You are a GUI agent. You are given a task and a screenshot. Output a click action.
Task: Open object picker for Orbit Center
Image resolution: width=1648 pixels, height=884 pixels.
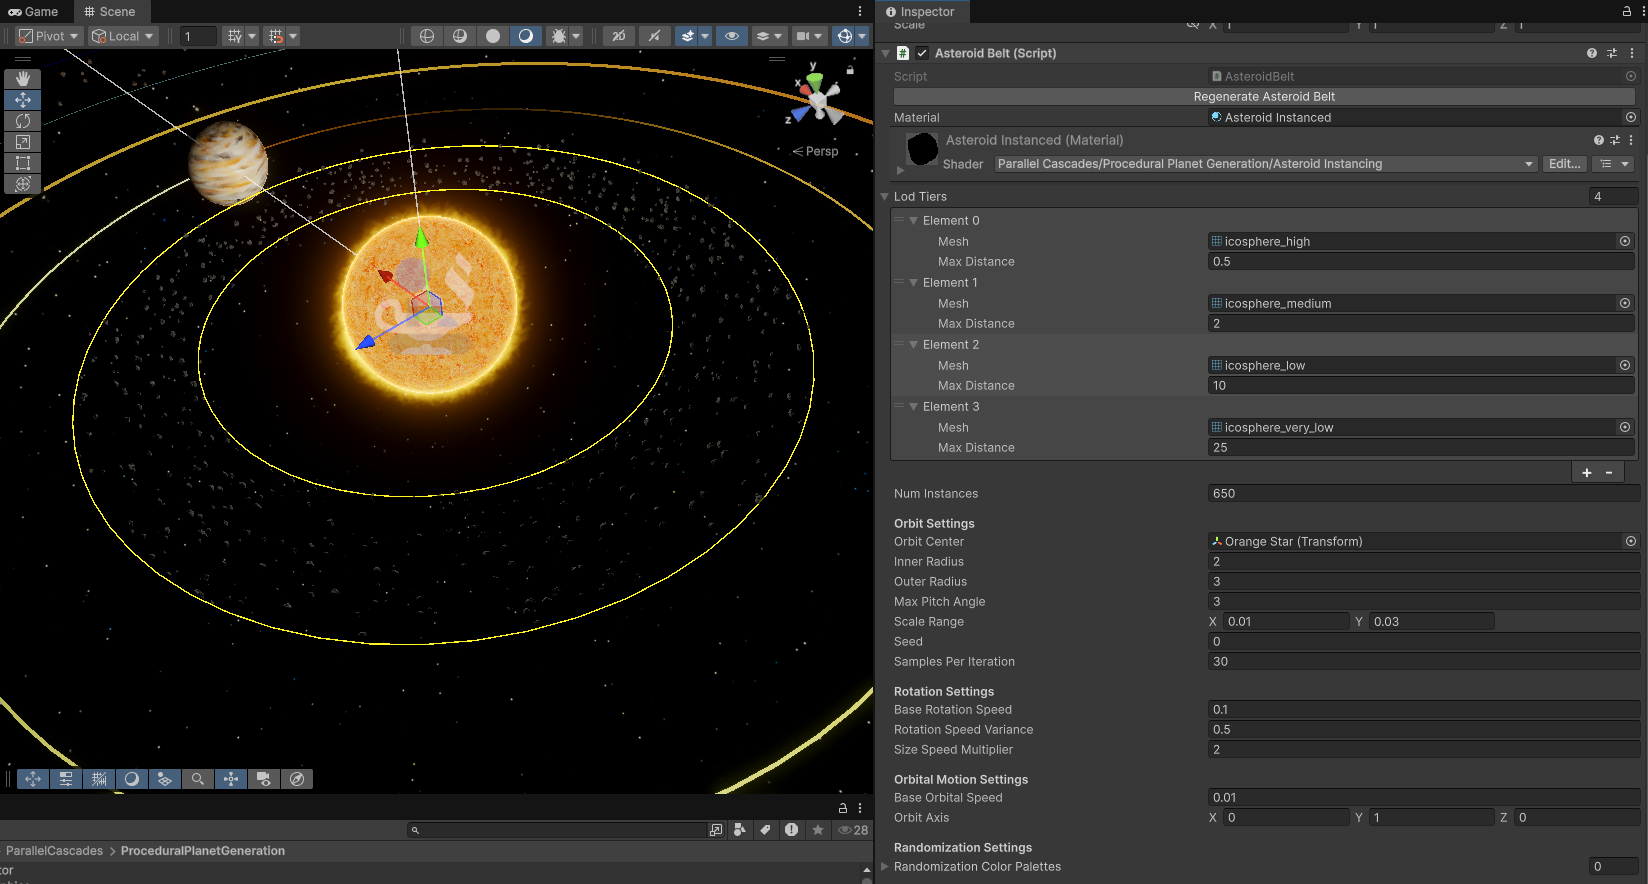coord(1631,541)
